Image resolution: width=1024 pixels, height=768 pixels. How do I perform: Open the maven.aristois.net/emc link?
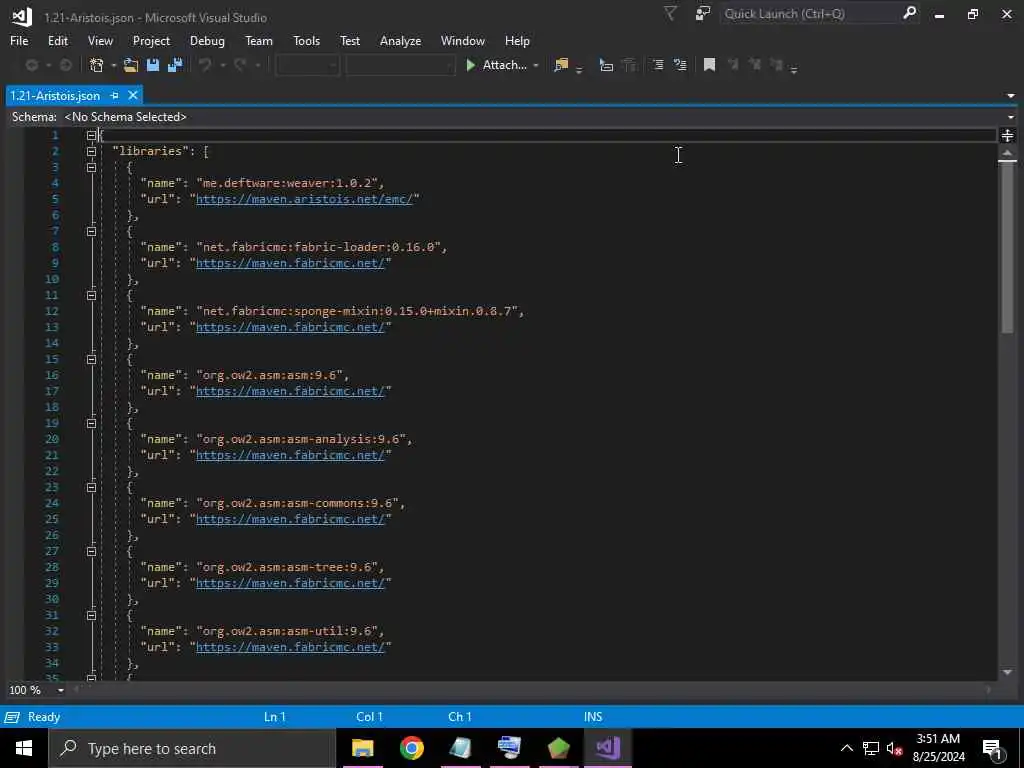point(304,199)
